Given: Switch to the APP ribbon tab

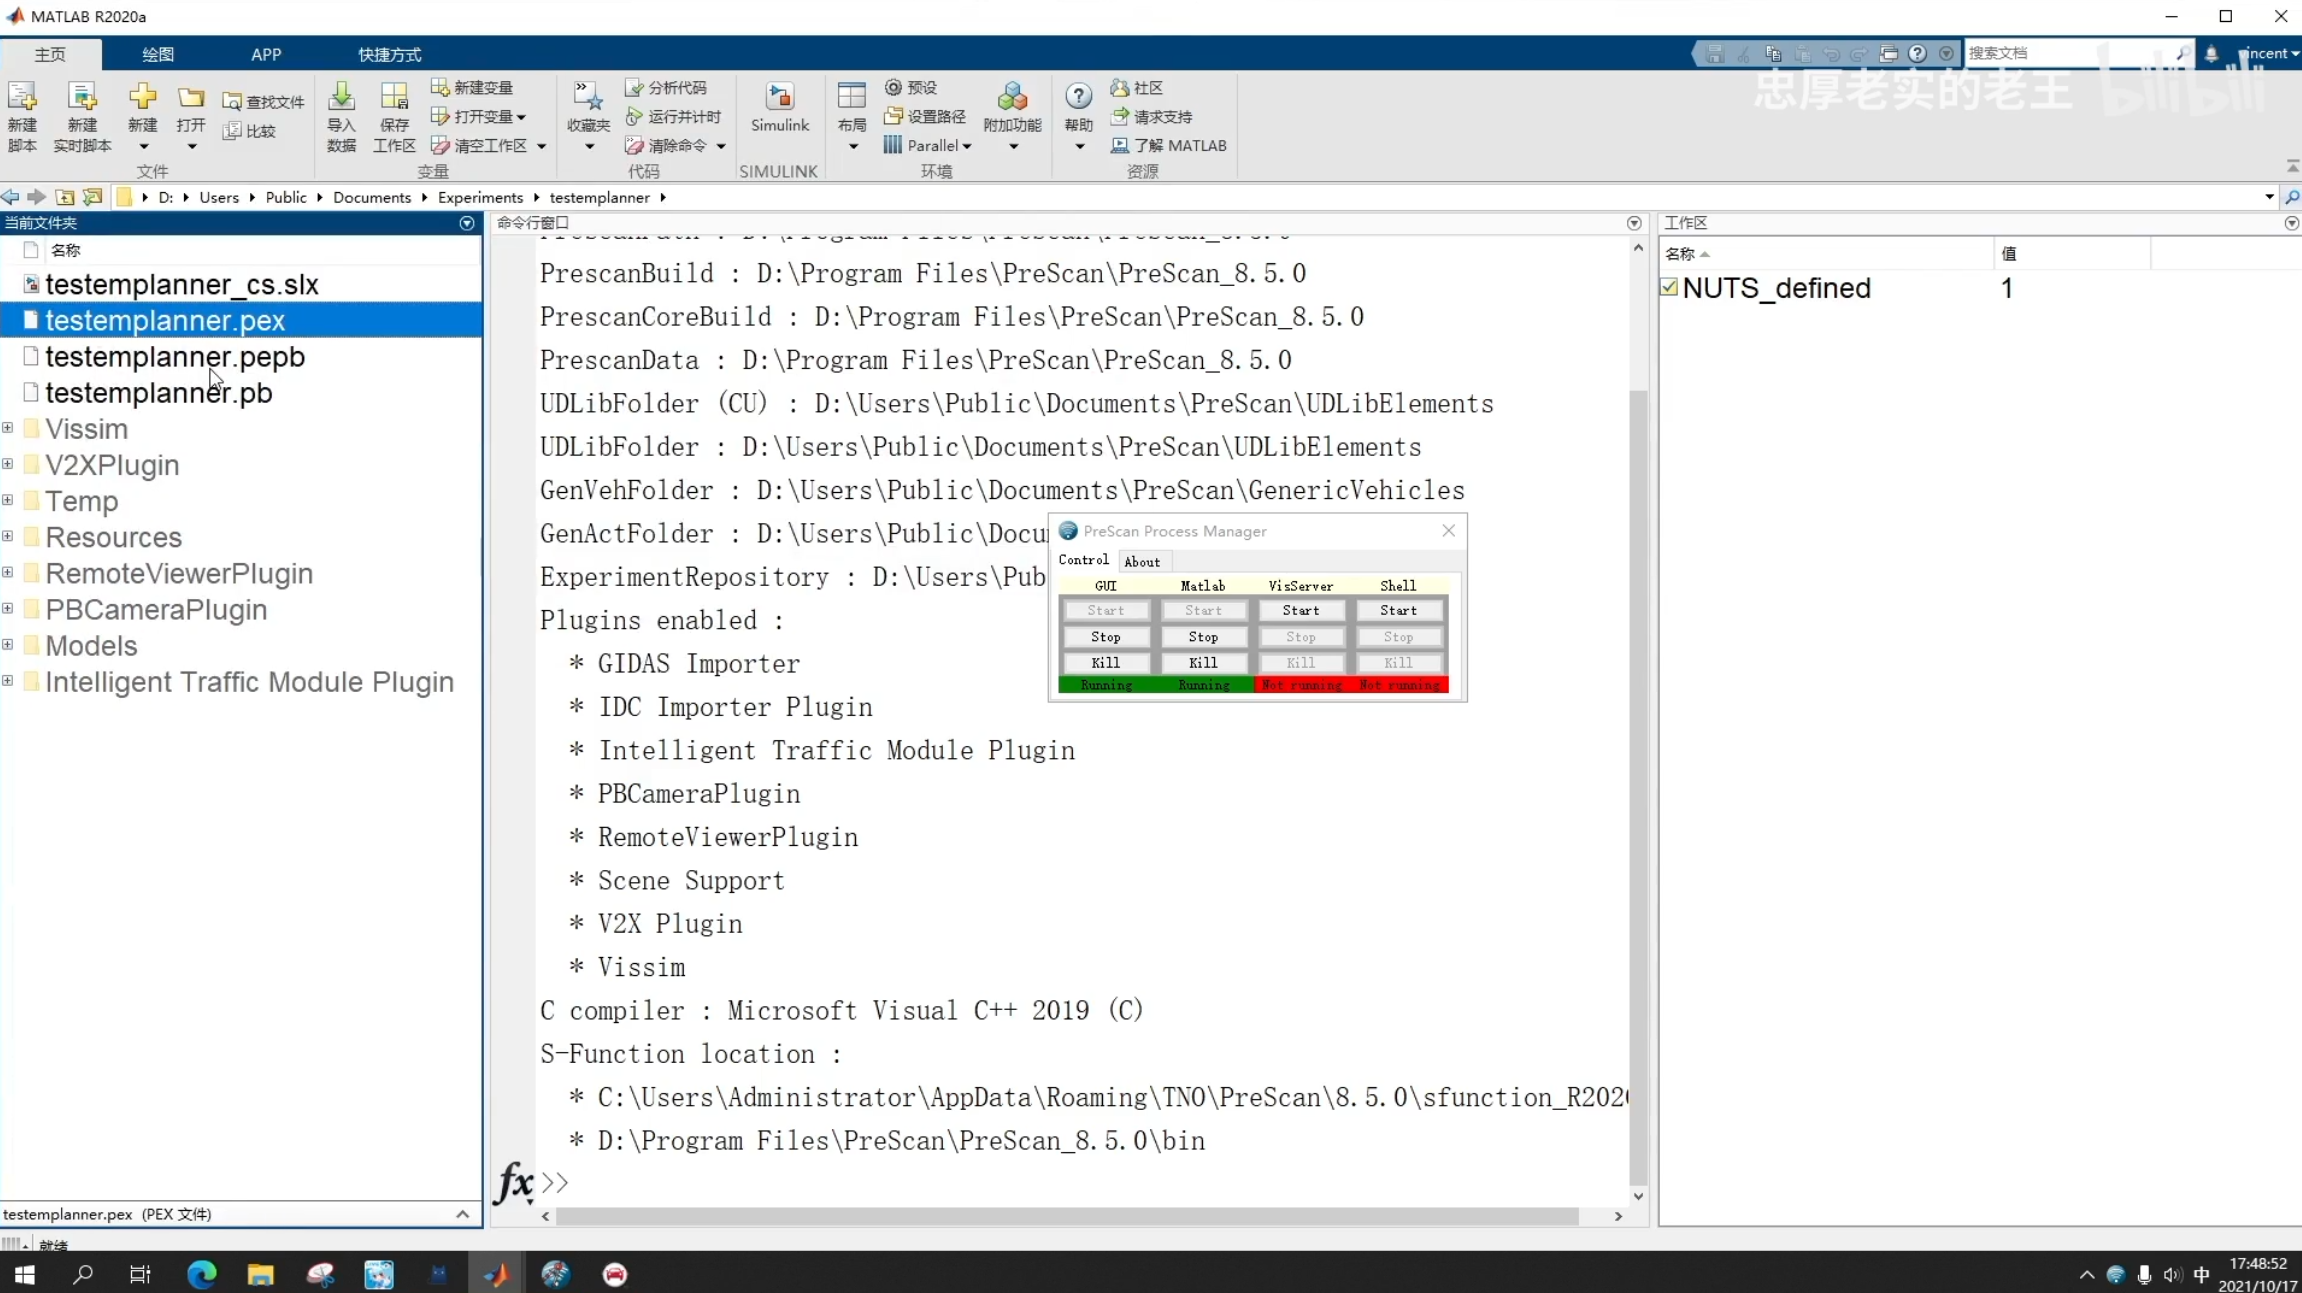Looking at the screenshot, I should pos(266,54).
